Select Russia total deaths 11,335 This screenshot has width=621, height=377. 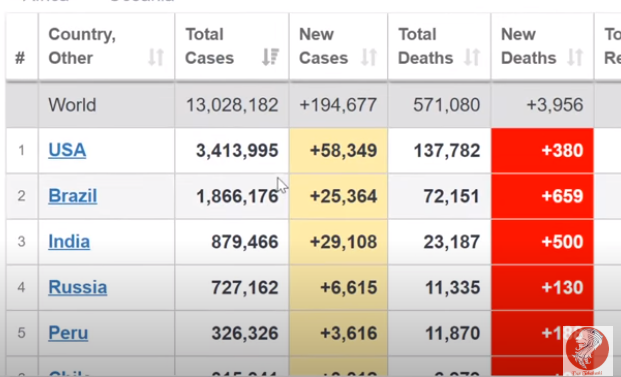[x=453, y=287]
